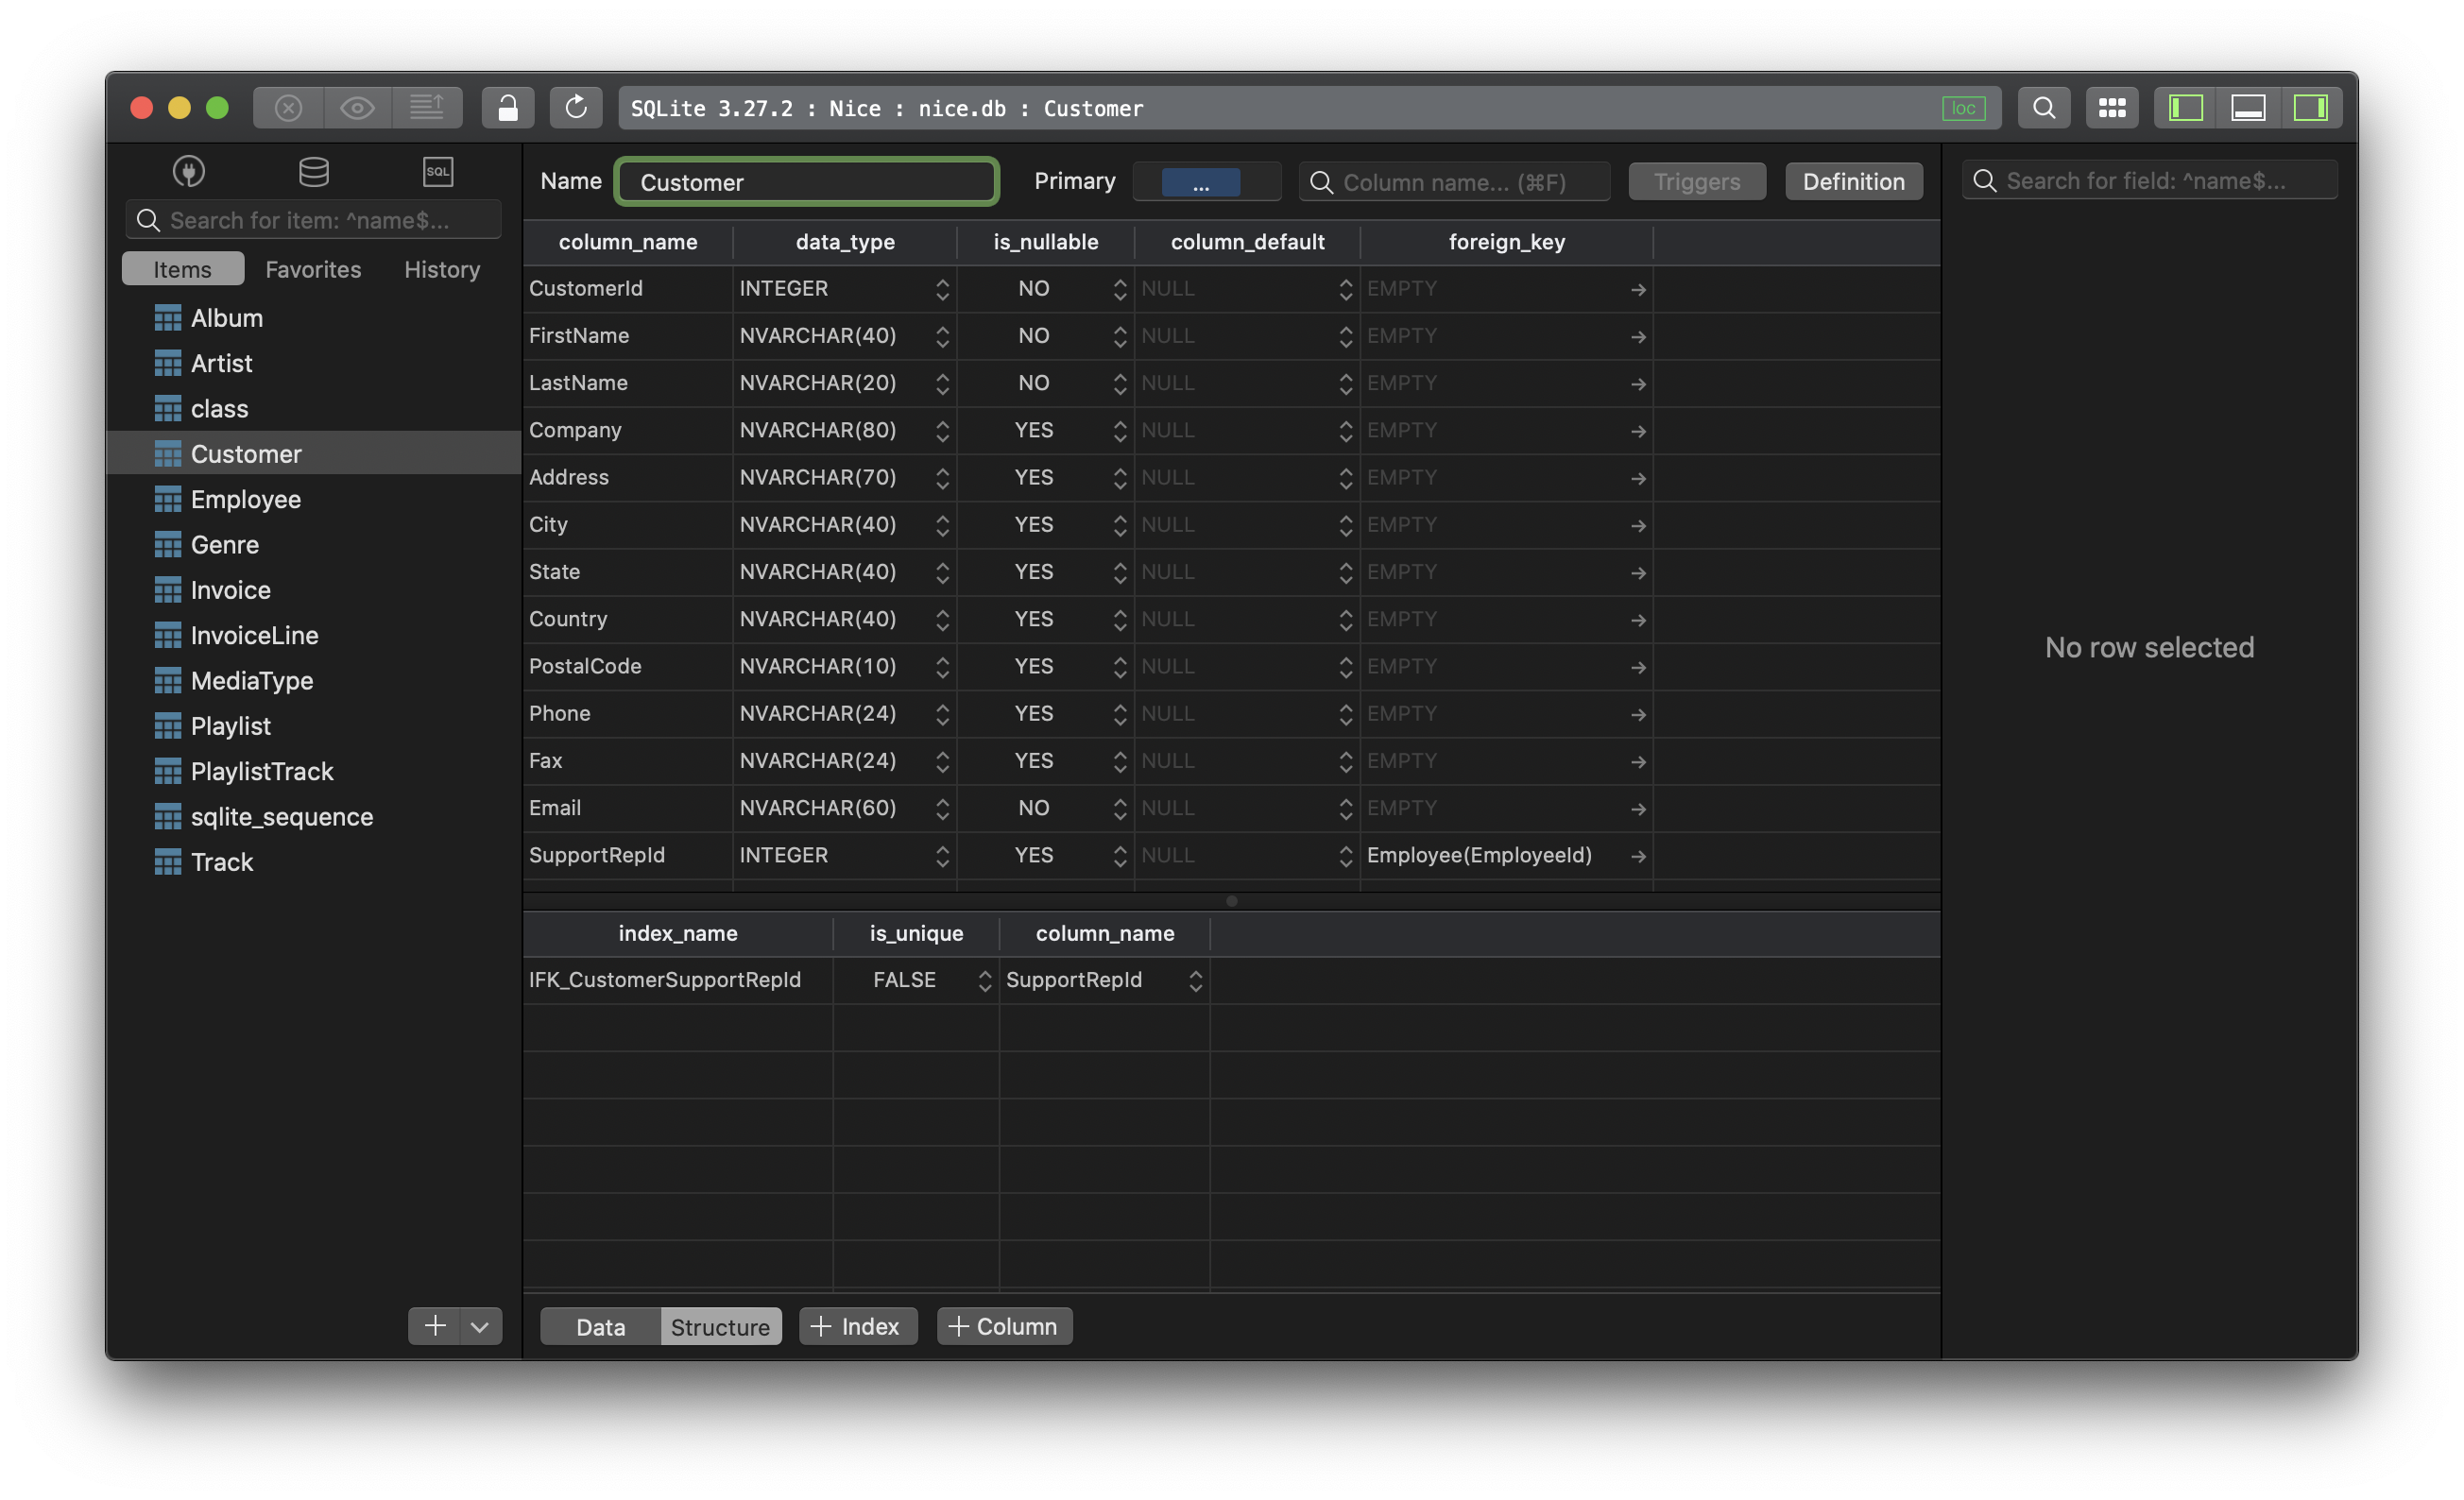This screenshot has width=2464, height=1500.
Task: Select the search icon in toolbar
Action: [x=2040, y=106]
